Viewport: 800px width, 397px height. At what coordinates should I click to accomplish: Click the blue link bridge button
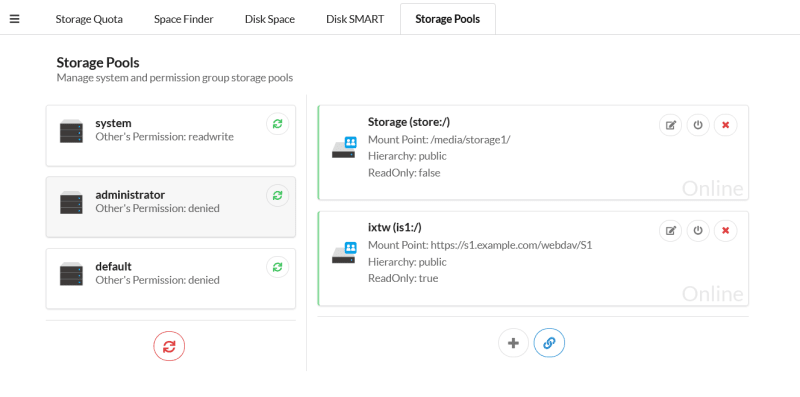(x=549, y=343)
